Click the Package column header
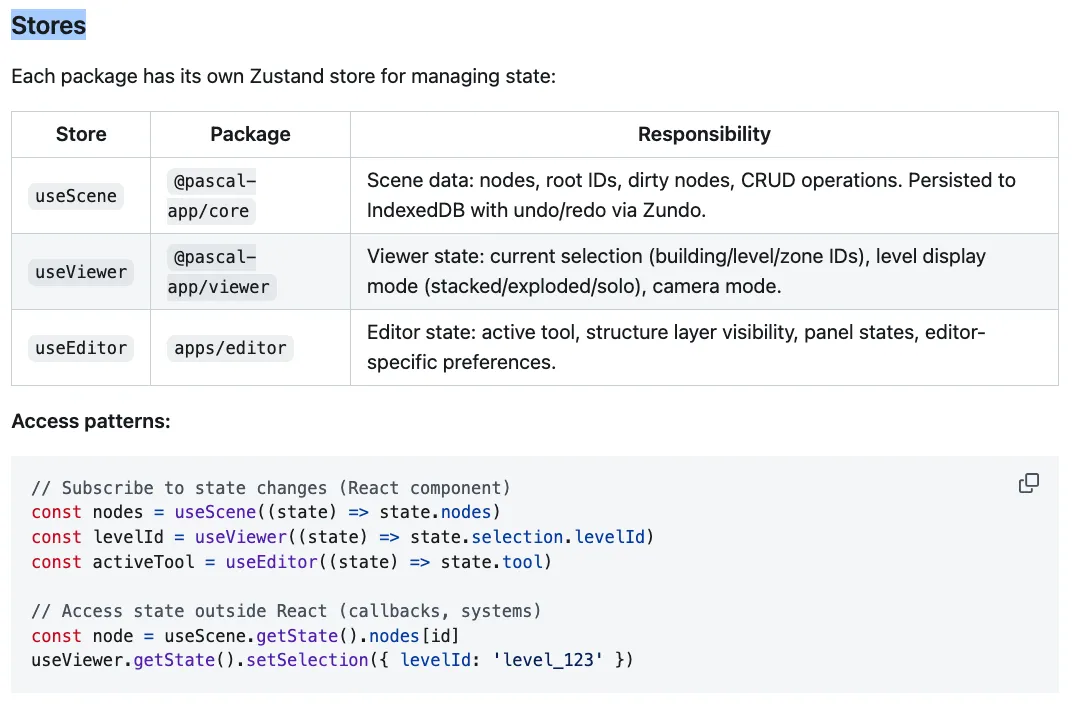 point(250,134)
